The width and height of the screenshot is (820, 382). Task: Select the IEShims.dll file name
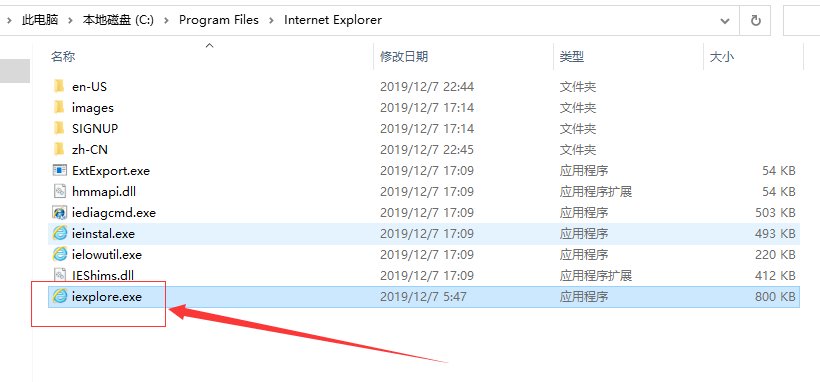coord(103,275)
